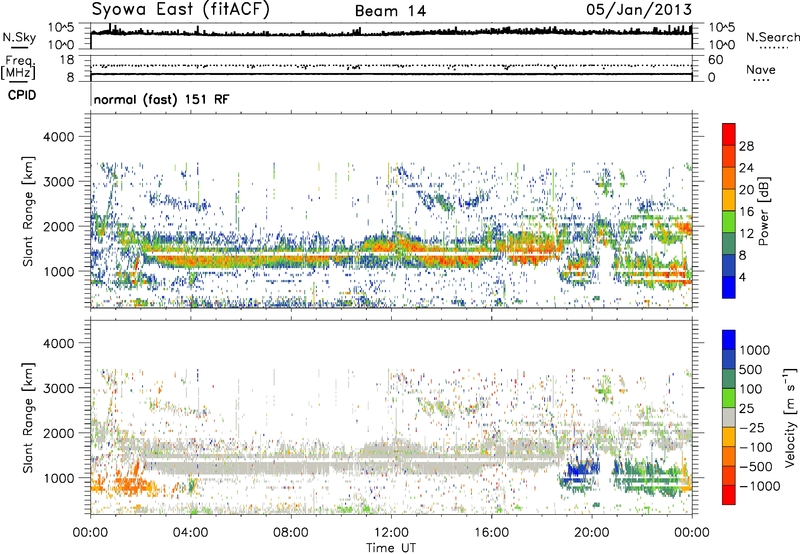This screenshot has height=554, width=800.
Task: Select the 'Power [dB]' colorbar title
Action: [763, 211]
